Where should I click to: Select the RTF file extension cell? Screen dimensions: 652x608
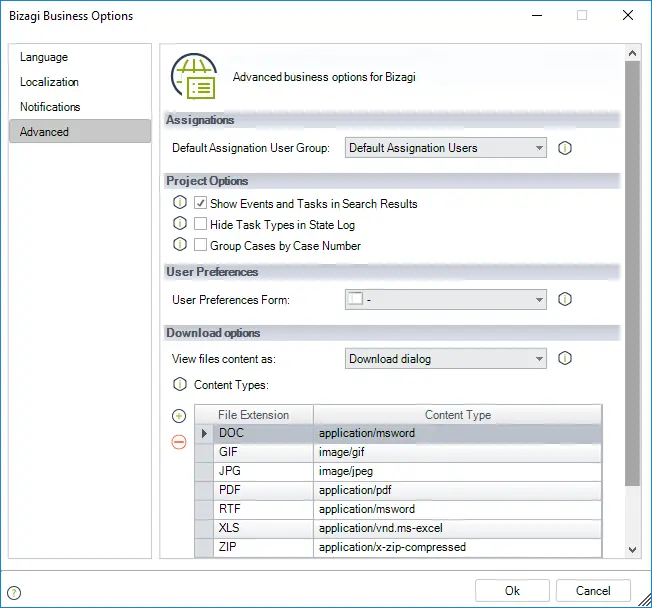(263, 509)
